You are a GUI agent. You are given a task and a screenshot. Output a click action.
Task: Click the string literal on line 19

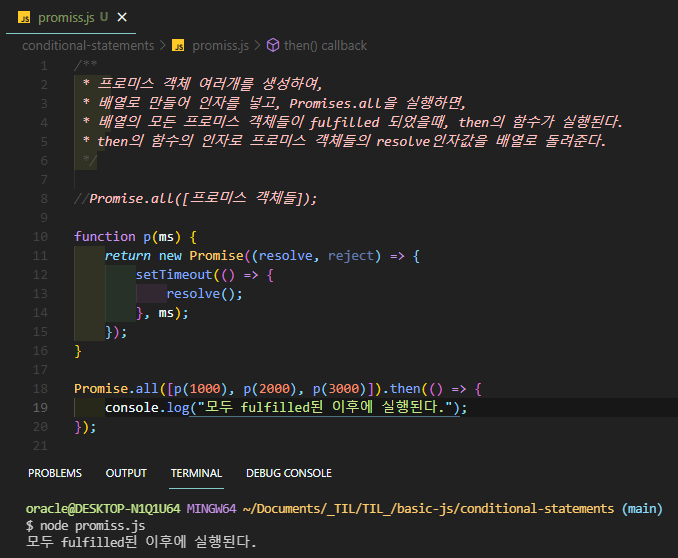tap(324, 407)
